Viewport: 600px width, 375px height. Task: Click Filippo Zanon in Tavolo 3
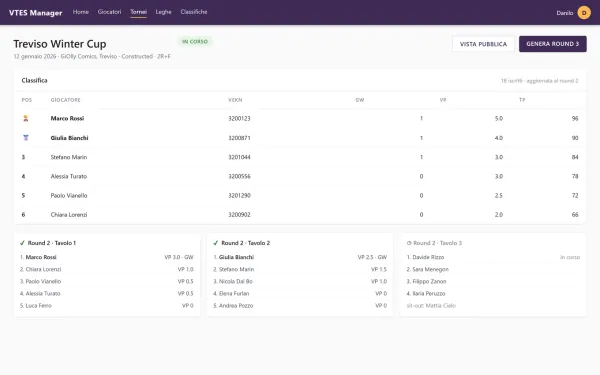click(x=429, y=281)
